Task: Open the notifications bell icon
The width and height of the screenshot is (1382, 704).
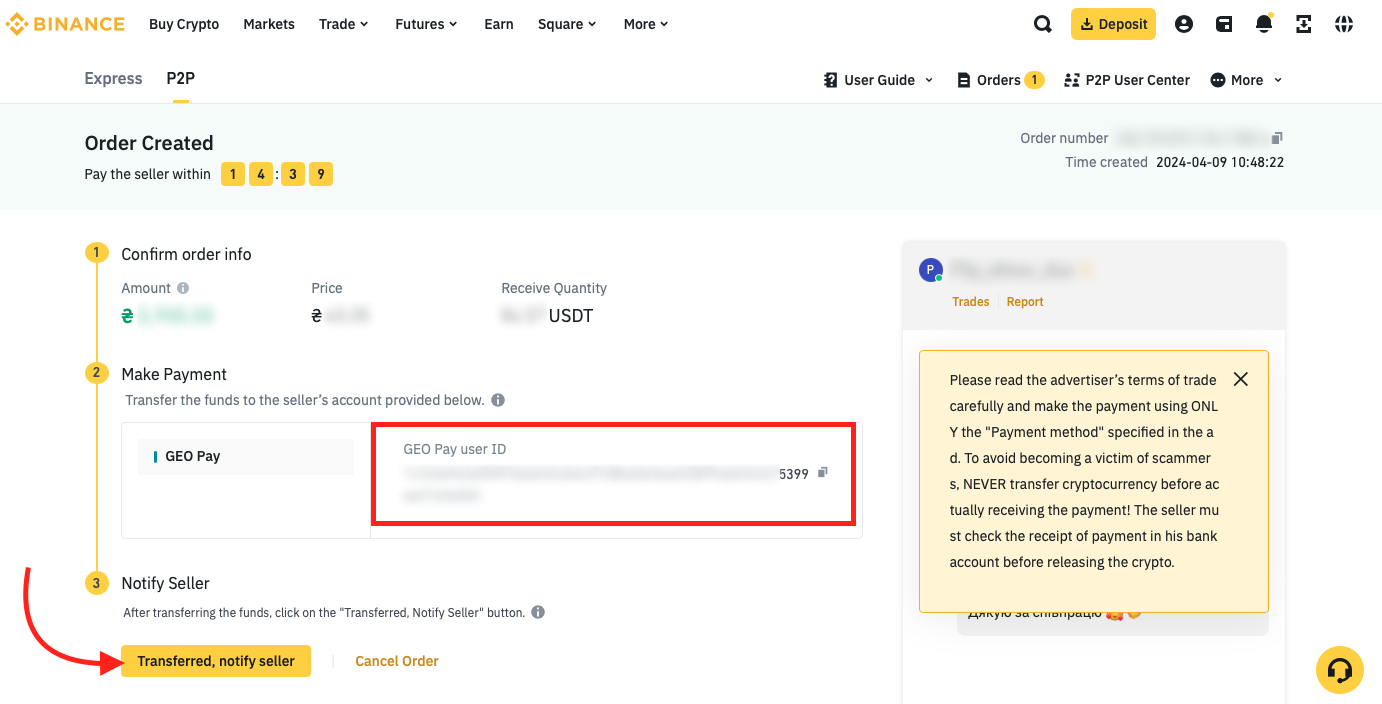Action: pos(1264,24)
